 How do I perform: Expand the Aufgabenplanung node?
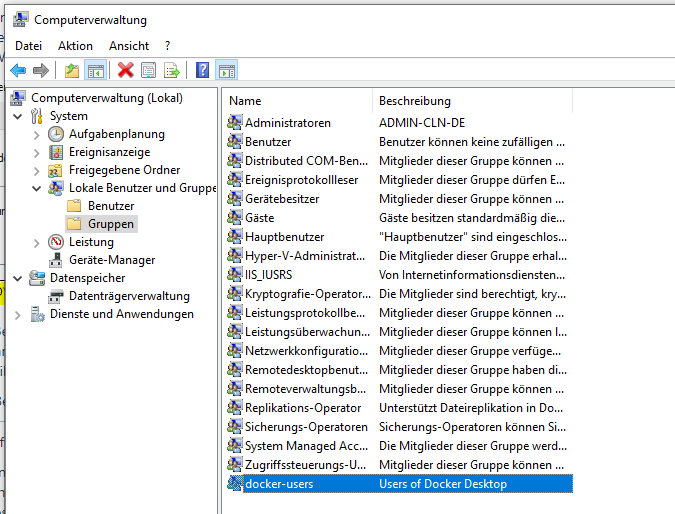coord(37,134)
